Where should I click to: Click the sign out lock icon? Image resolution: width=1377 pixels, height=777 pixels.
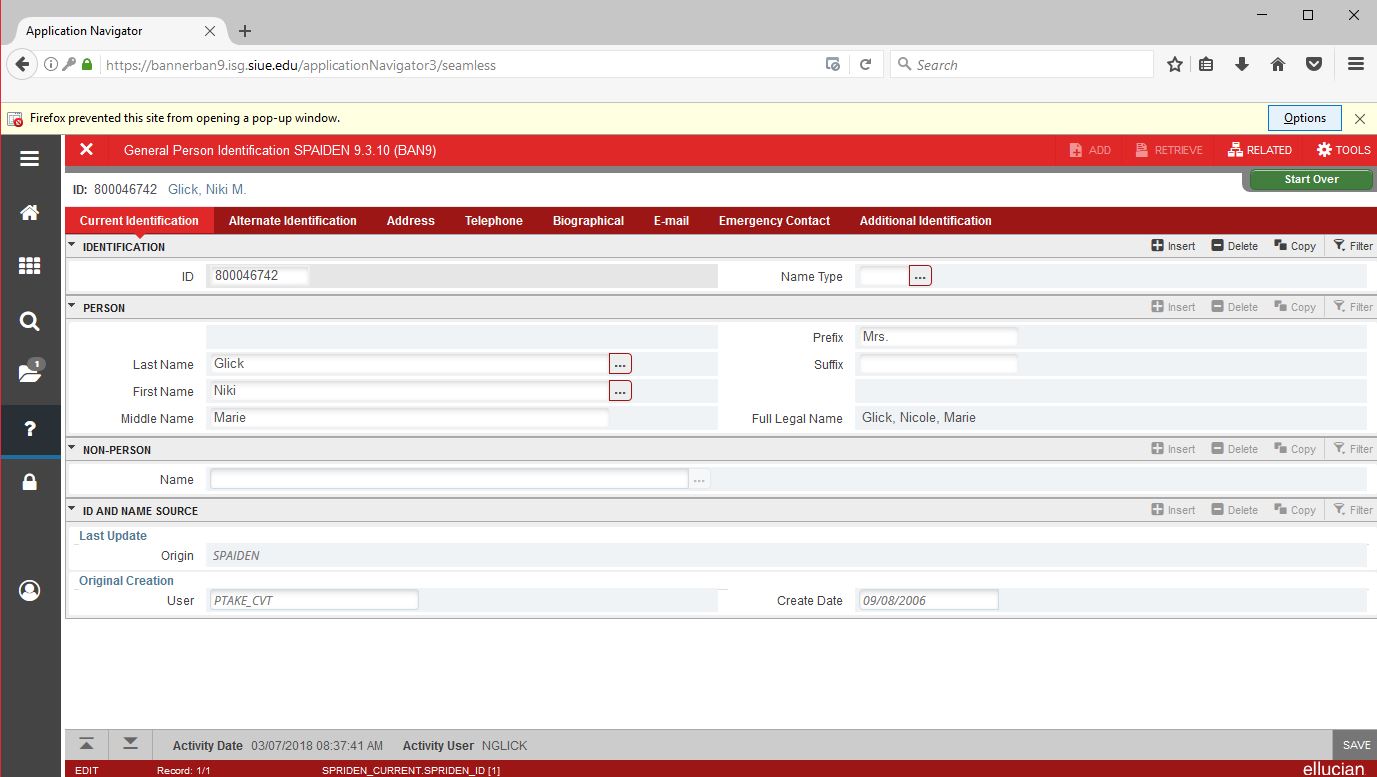[30, 483]
